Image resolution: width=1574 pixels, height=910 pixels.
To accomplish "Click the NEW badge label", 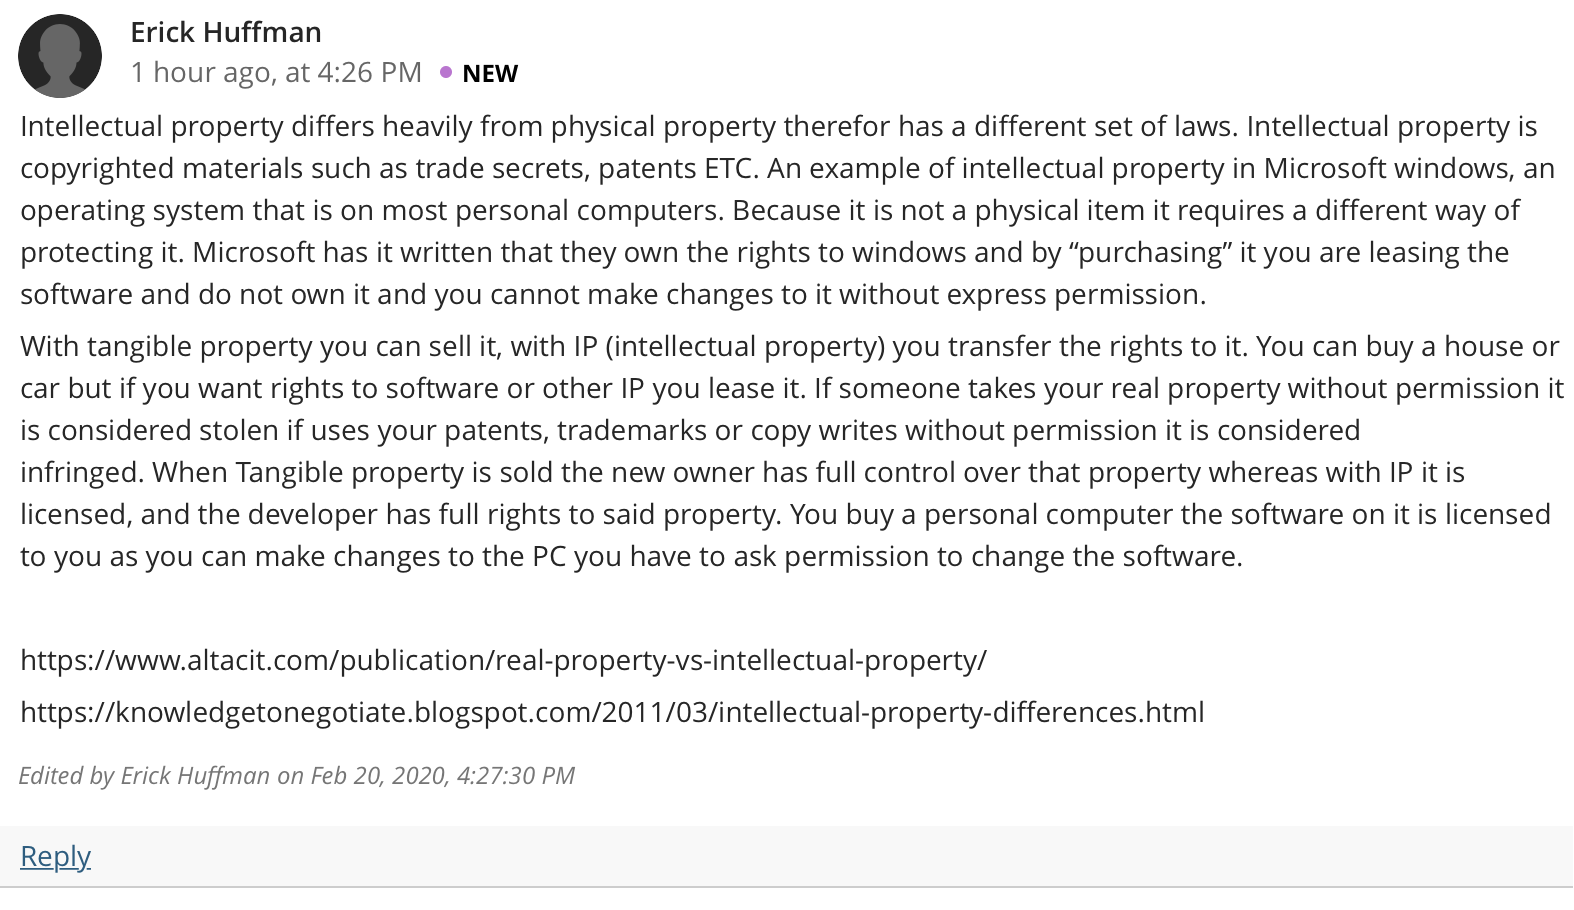I will click(x=490, y=73).
